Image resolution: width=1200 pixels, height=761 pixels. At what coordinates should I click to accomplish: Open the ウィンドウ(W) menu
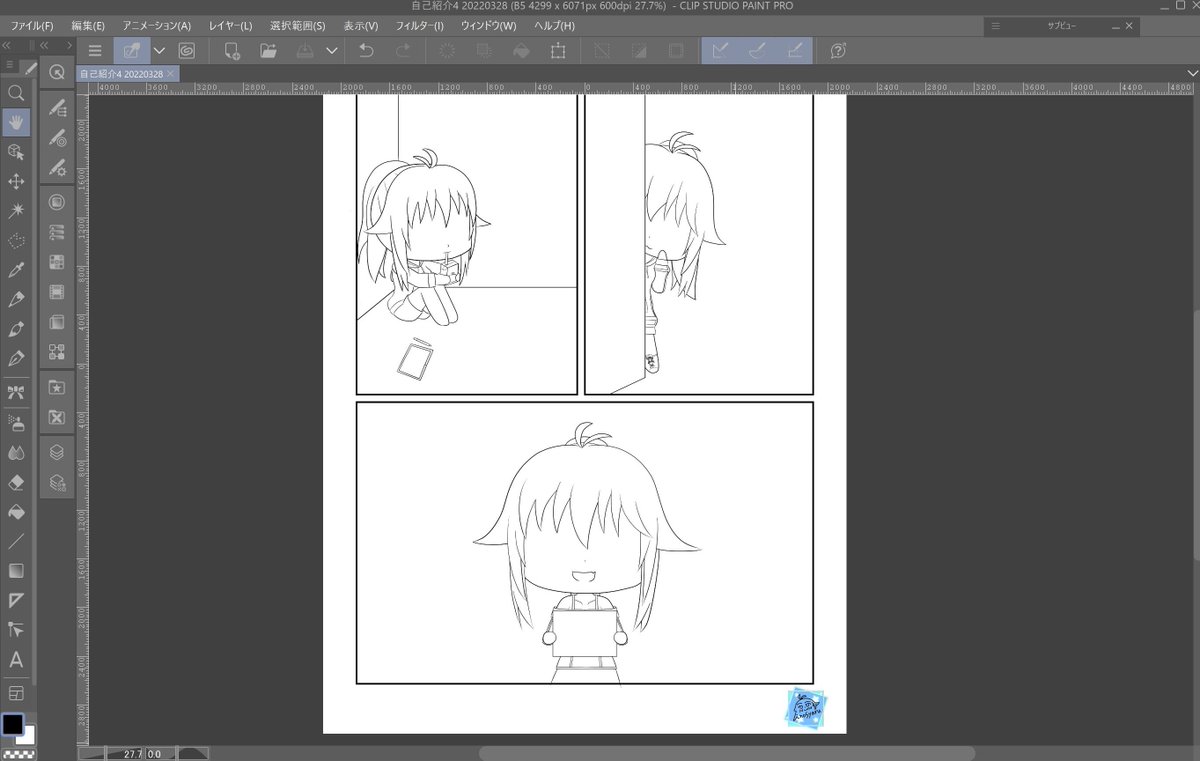(x=489, y=26)
